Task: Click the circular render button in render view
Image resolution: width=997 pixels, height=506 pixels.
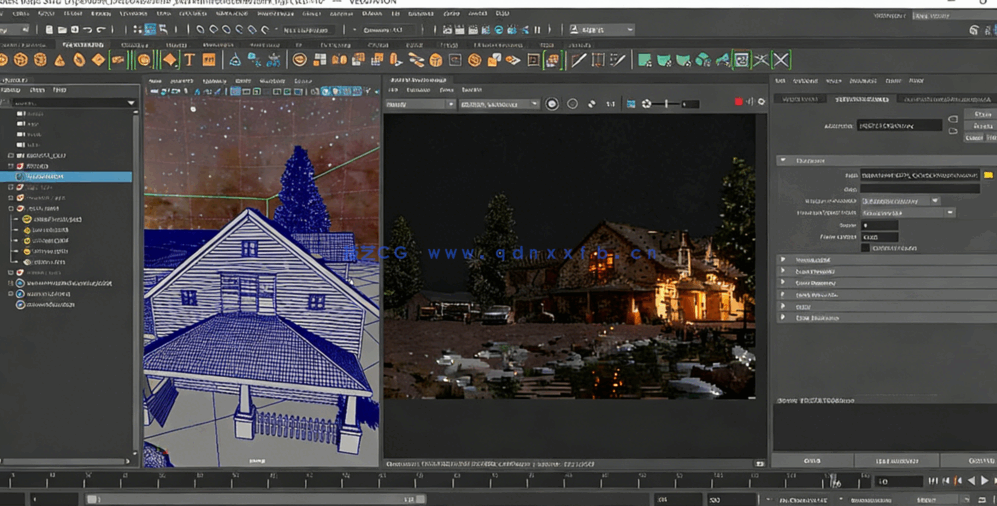Action: (x=551, y=104)
